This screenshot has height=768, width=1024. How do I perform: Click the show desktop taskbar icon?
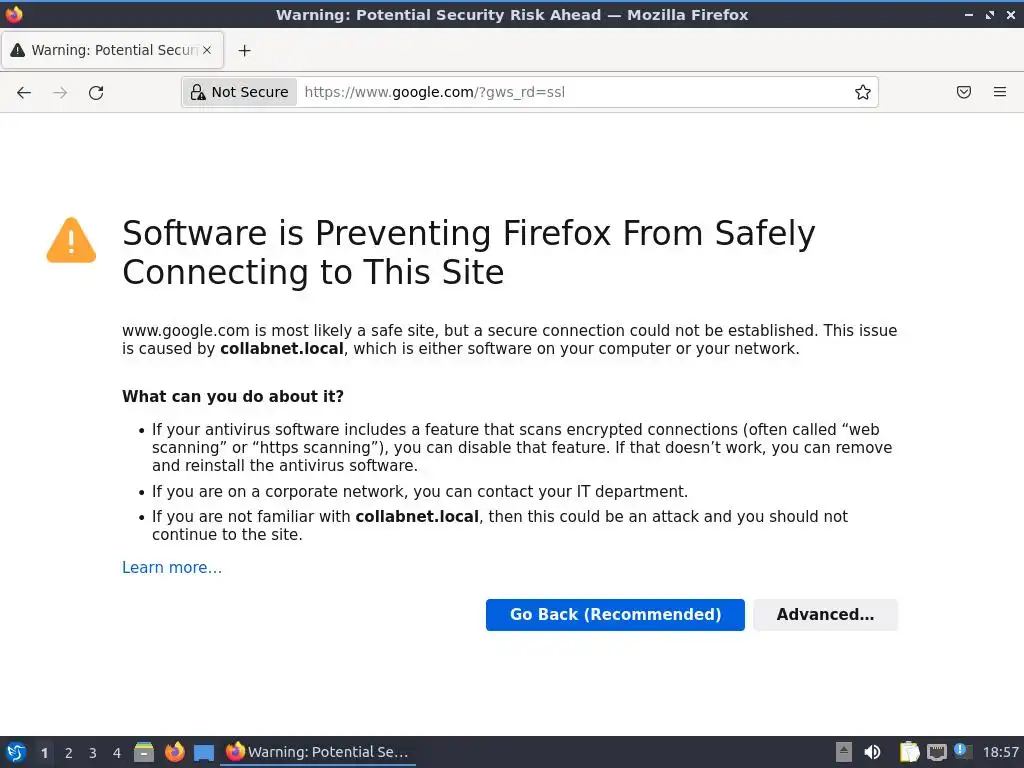pos(204,752)
